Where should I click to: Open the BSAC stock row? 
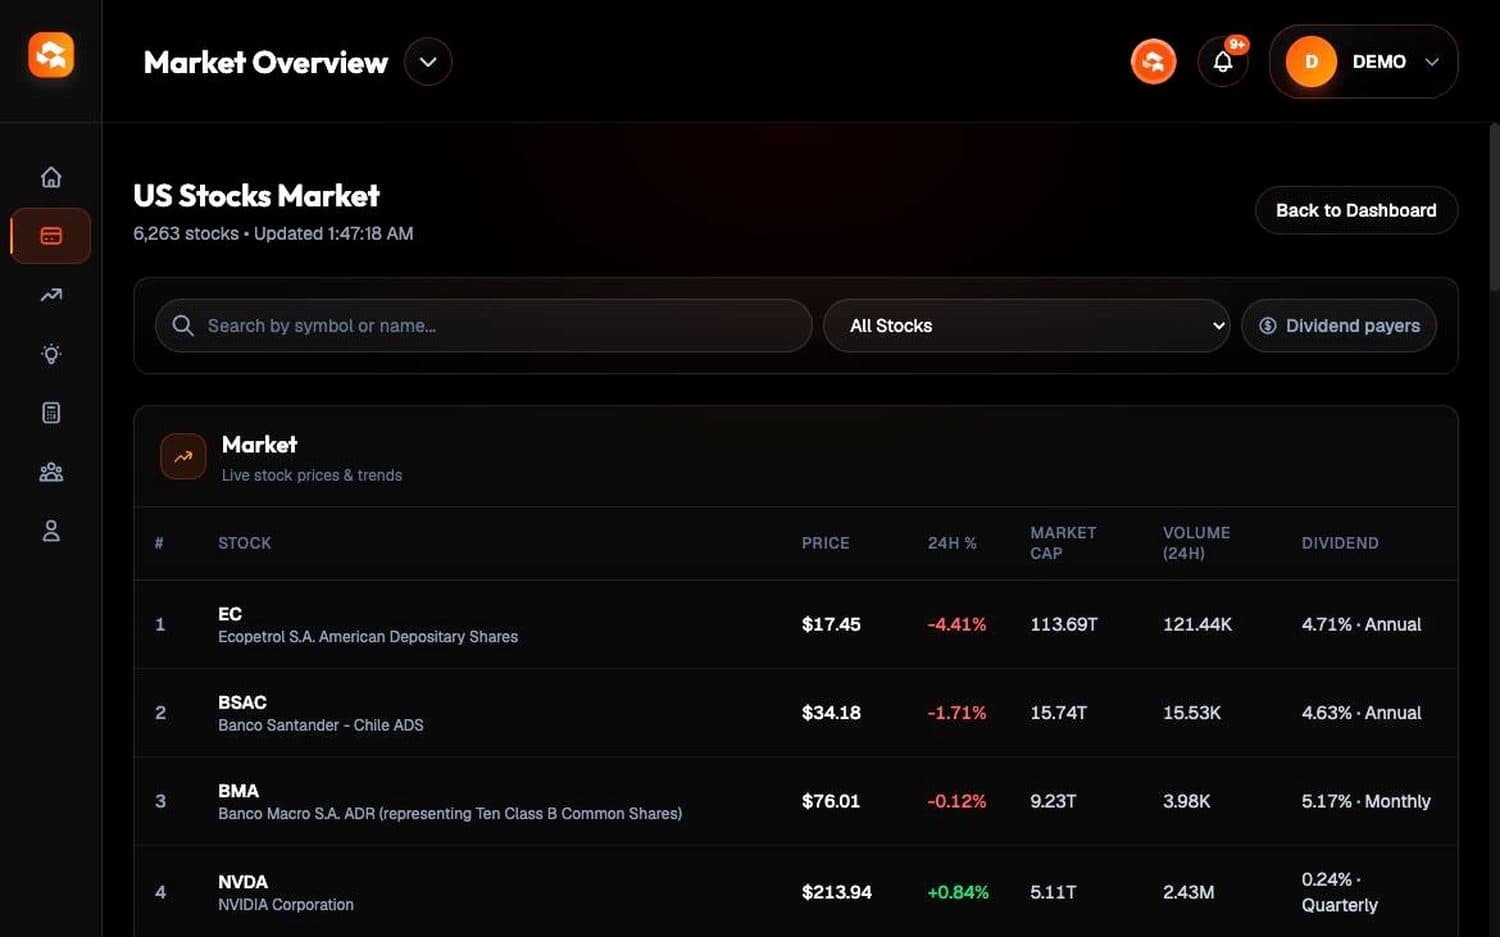click(796, 713)
